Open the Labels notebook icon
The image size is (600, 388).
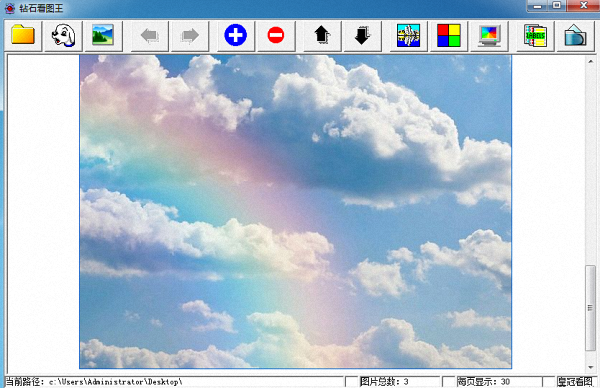click(535, 36)
